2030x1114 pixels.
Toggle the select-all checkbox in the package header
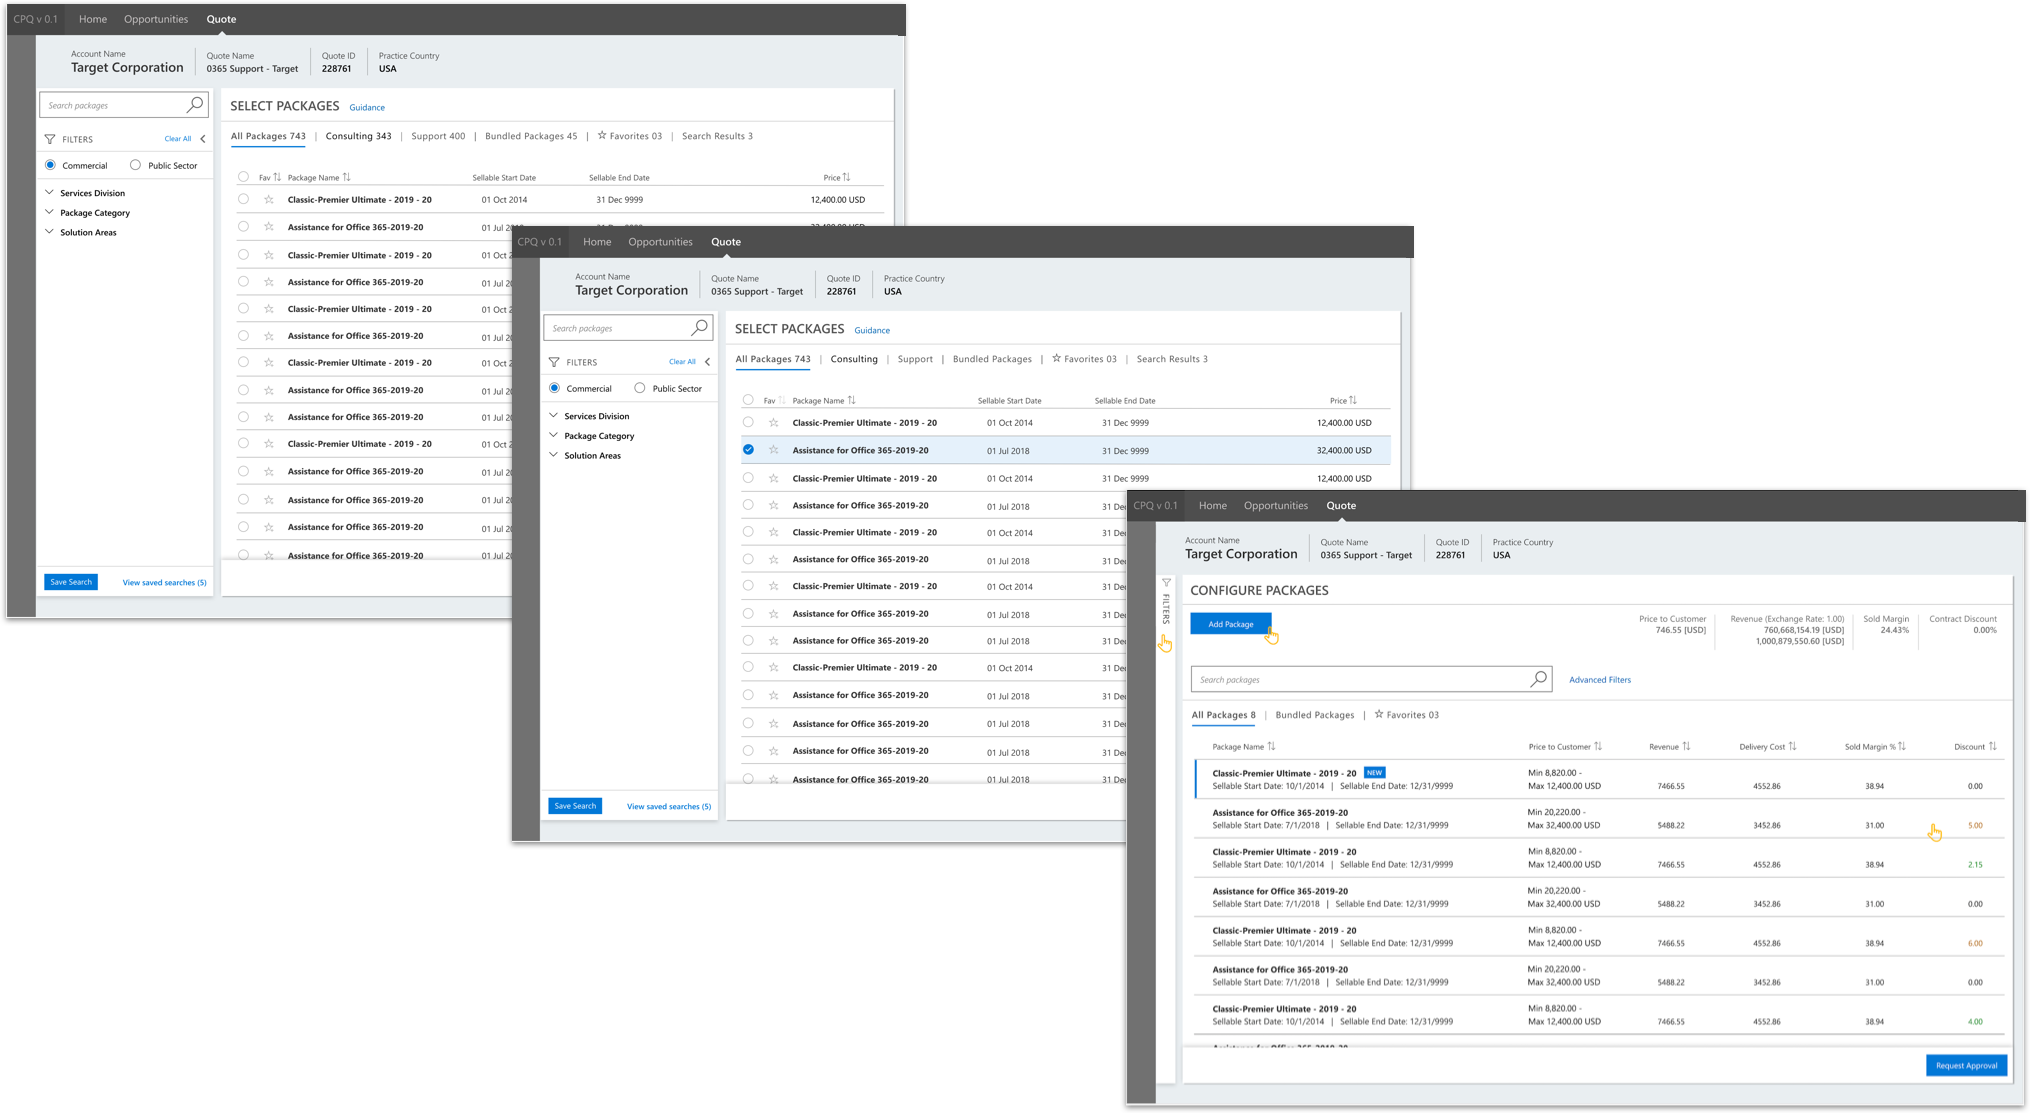tap(243, 177)
